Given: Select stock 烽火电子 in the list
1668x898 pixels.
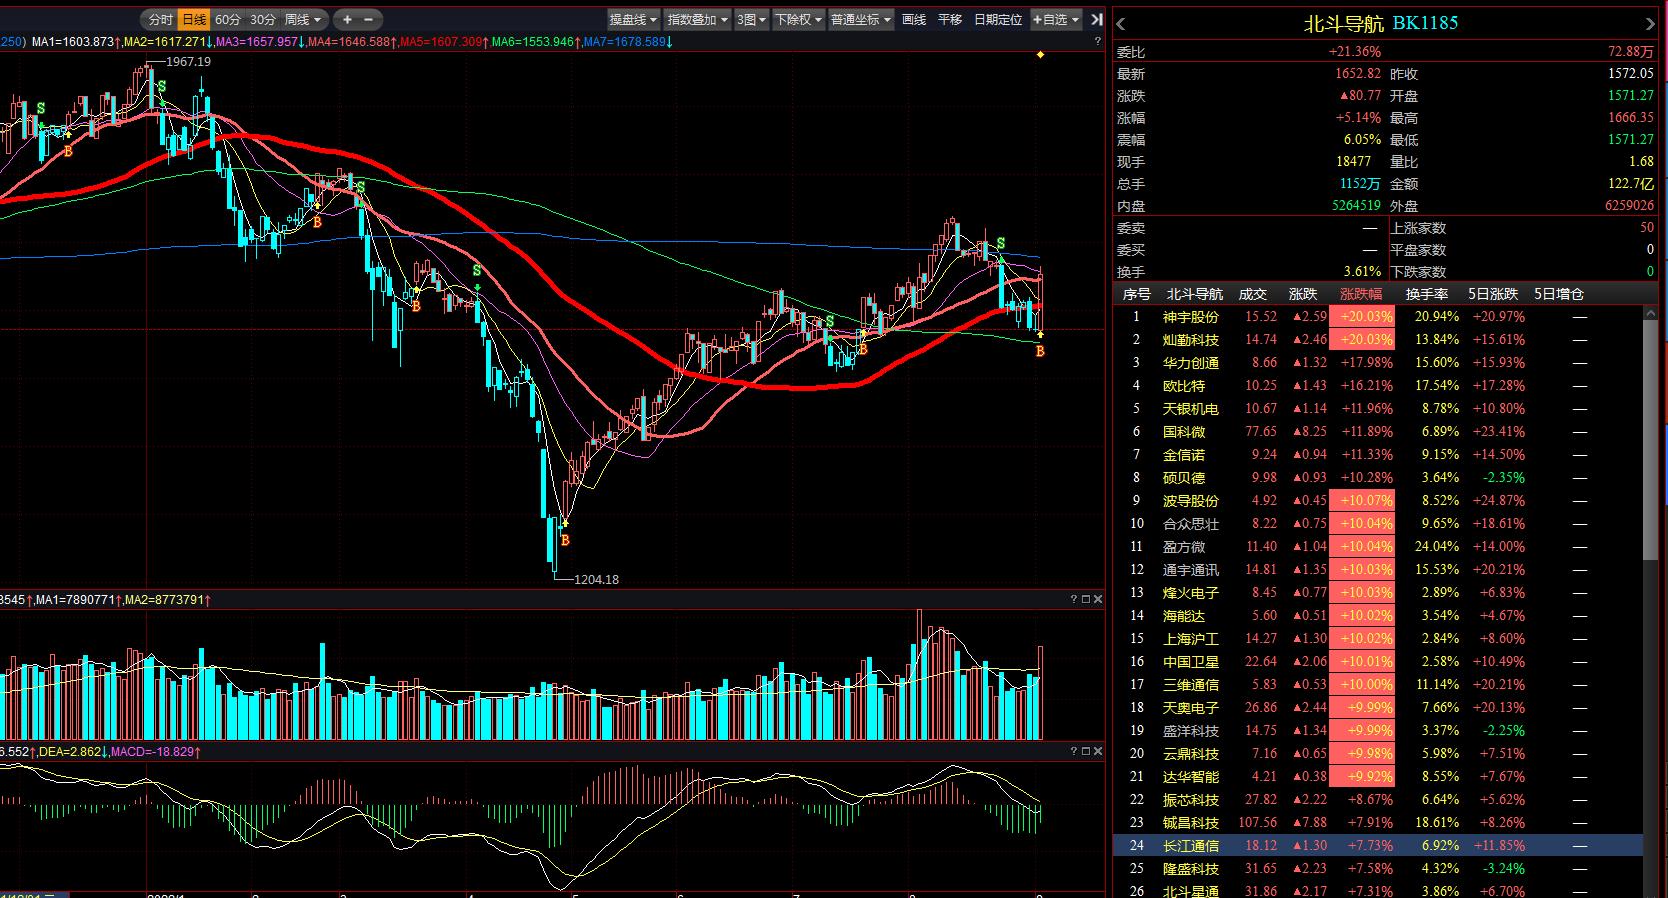Looking at the screenshot, I should point(1191,593).
